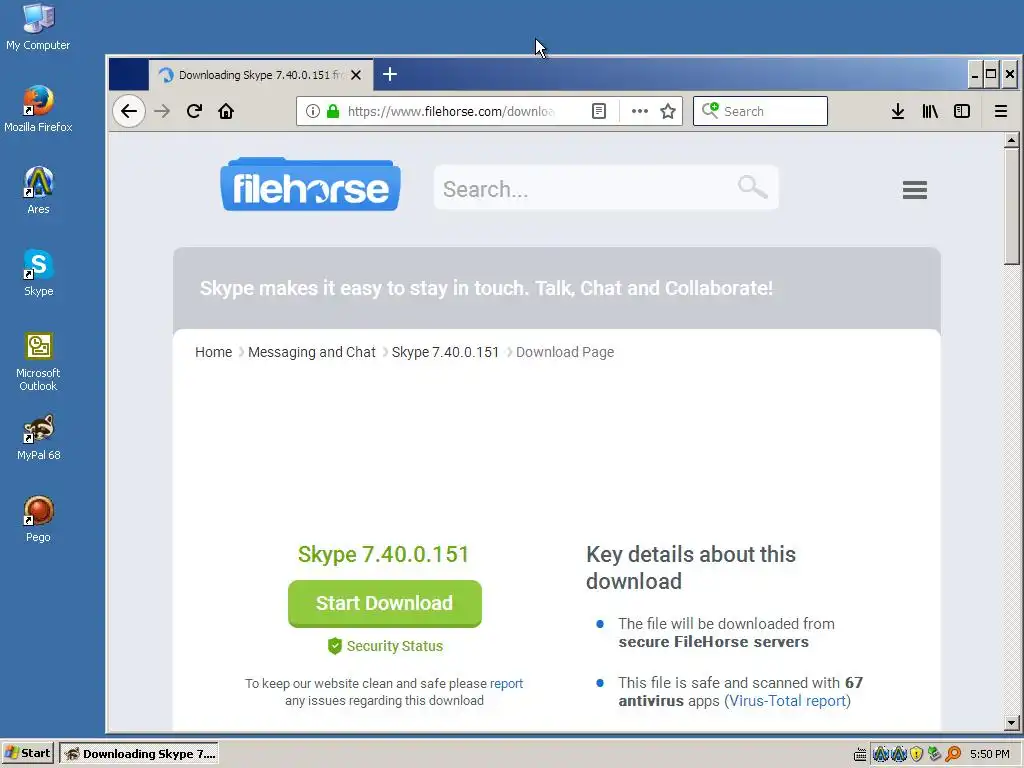Click the orange magnifier tray icon
The height and width of the screenshot is (768, 1024).
tap(953, 754)
